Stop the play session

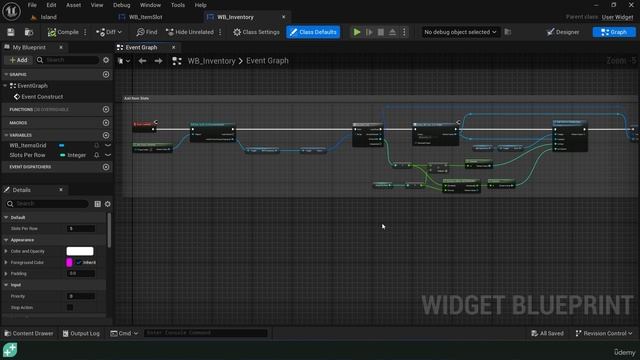tap(380, 32)
